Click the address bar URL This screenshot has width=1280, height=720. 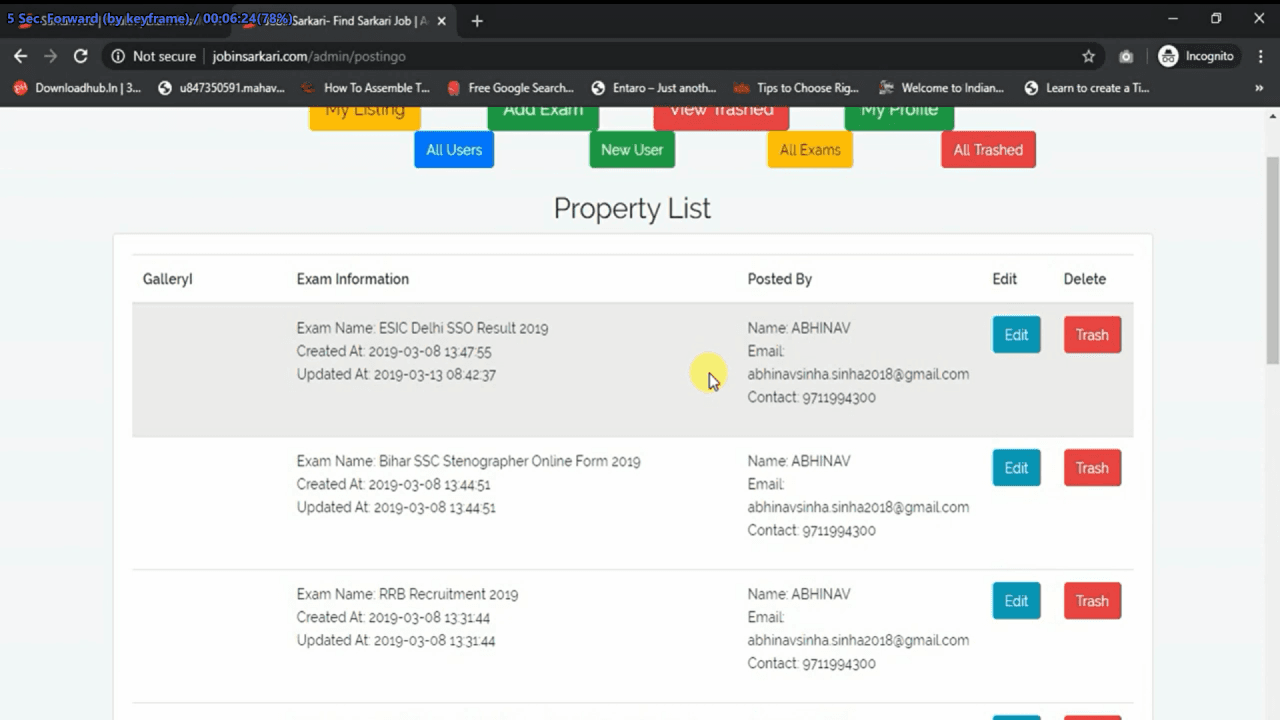click(x=309, y=56)
